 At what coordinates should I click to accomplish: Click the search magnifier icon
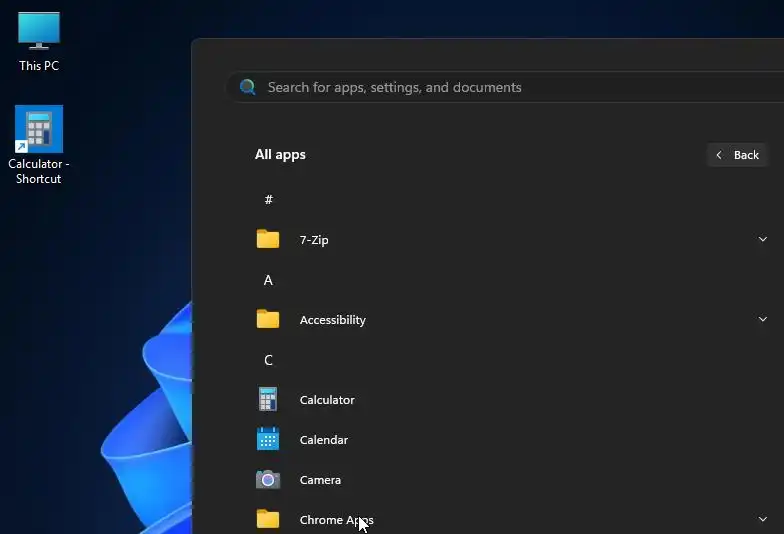click(248, 87)
